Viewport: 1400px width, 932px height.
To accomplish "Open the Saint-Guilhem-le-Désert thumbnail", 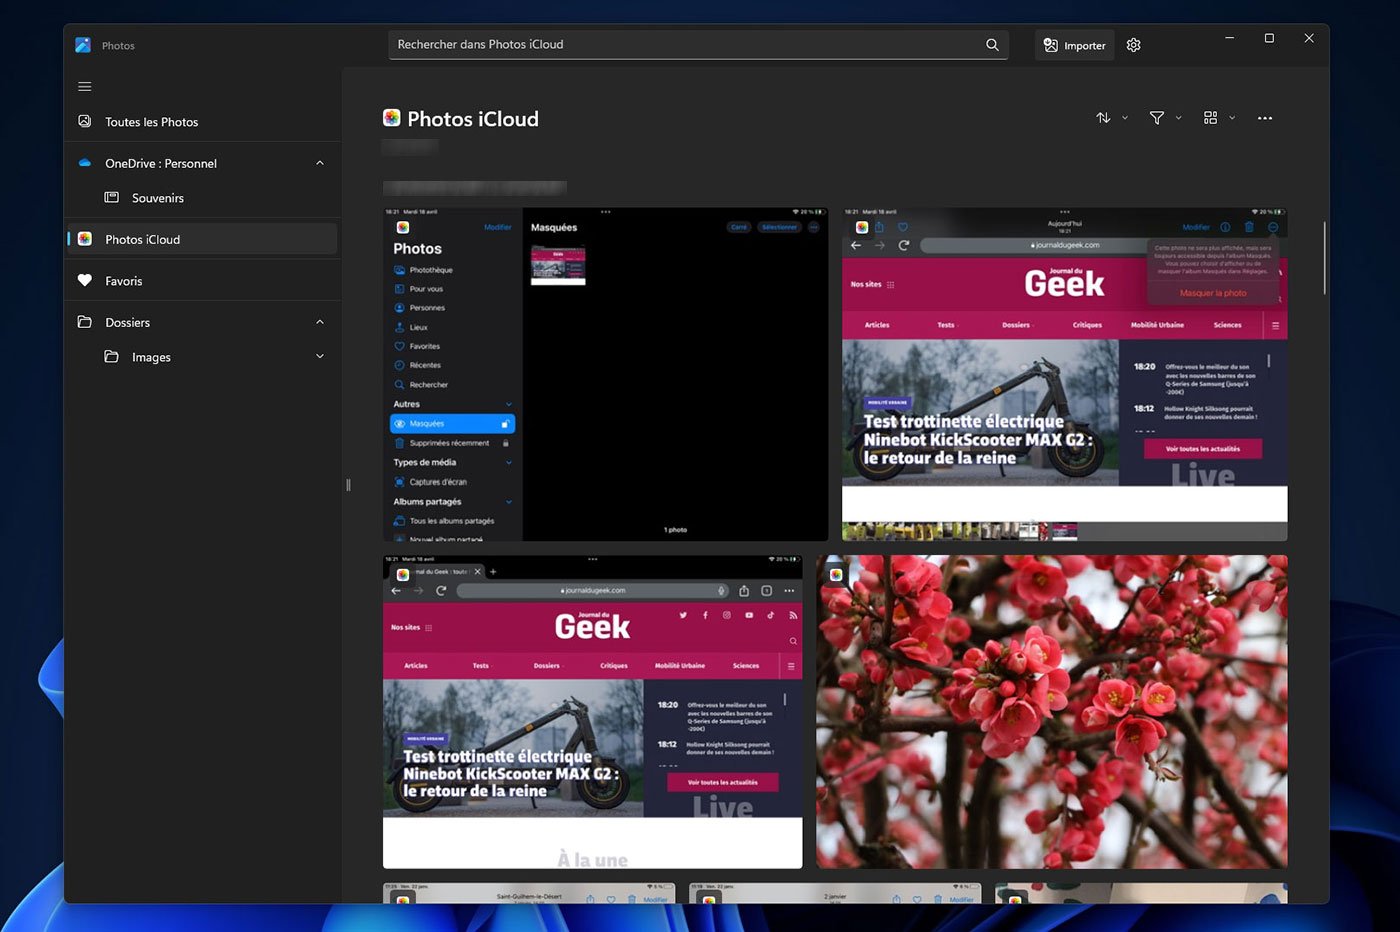I will tap(529, 893).
